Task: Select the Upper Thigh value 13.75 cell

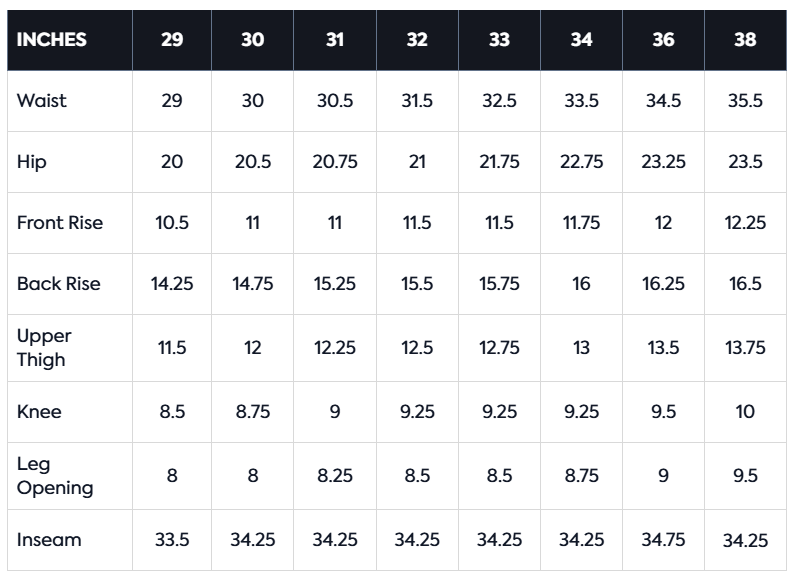Action: coord(745,348)
